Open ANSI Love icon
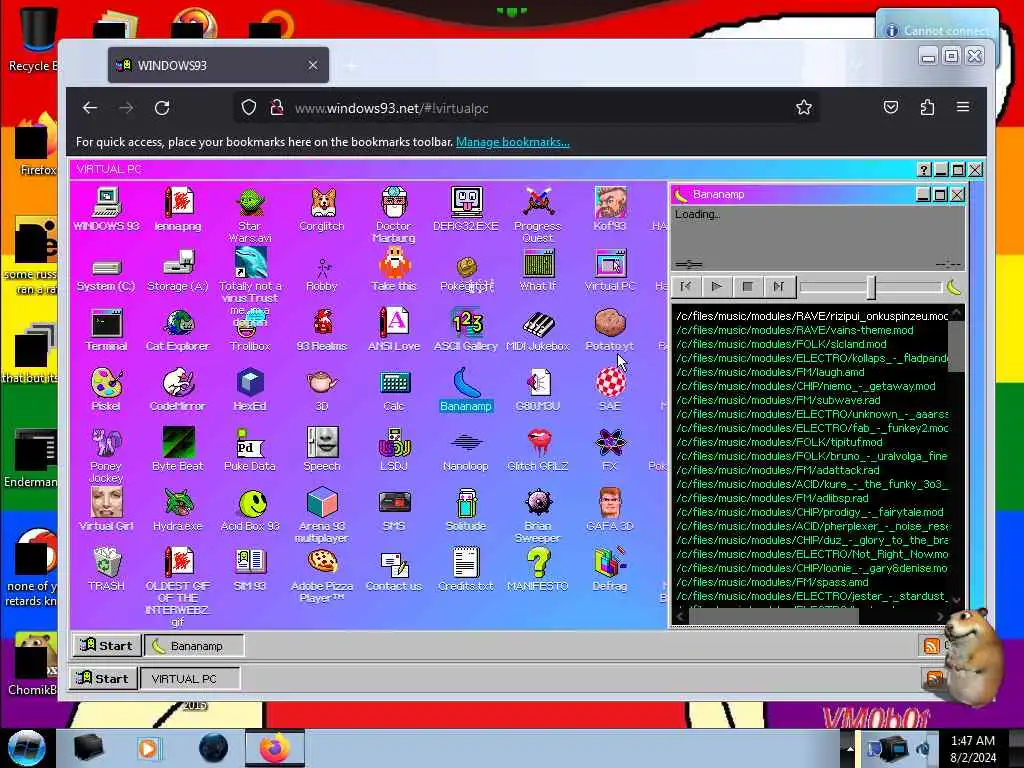The width and height of the screenshot is (1024, 768). (393, 330)
